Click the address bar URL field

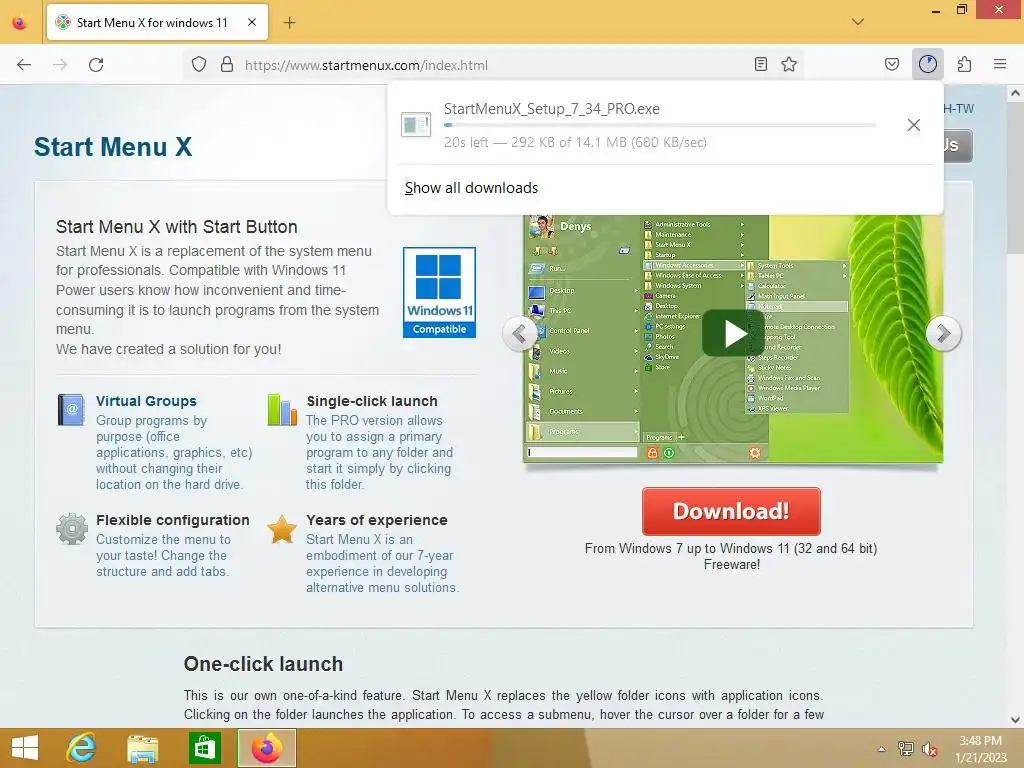tap(496, 65)
